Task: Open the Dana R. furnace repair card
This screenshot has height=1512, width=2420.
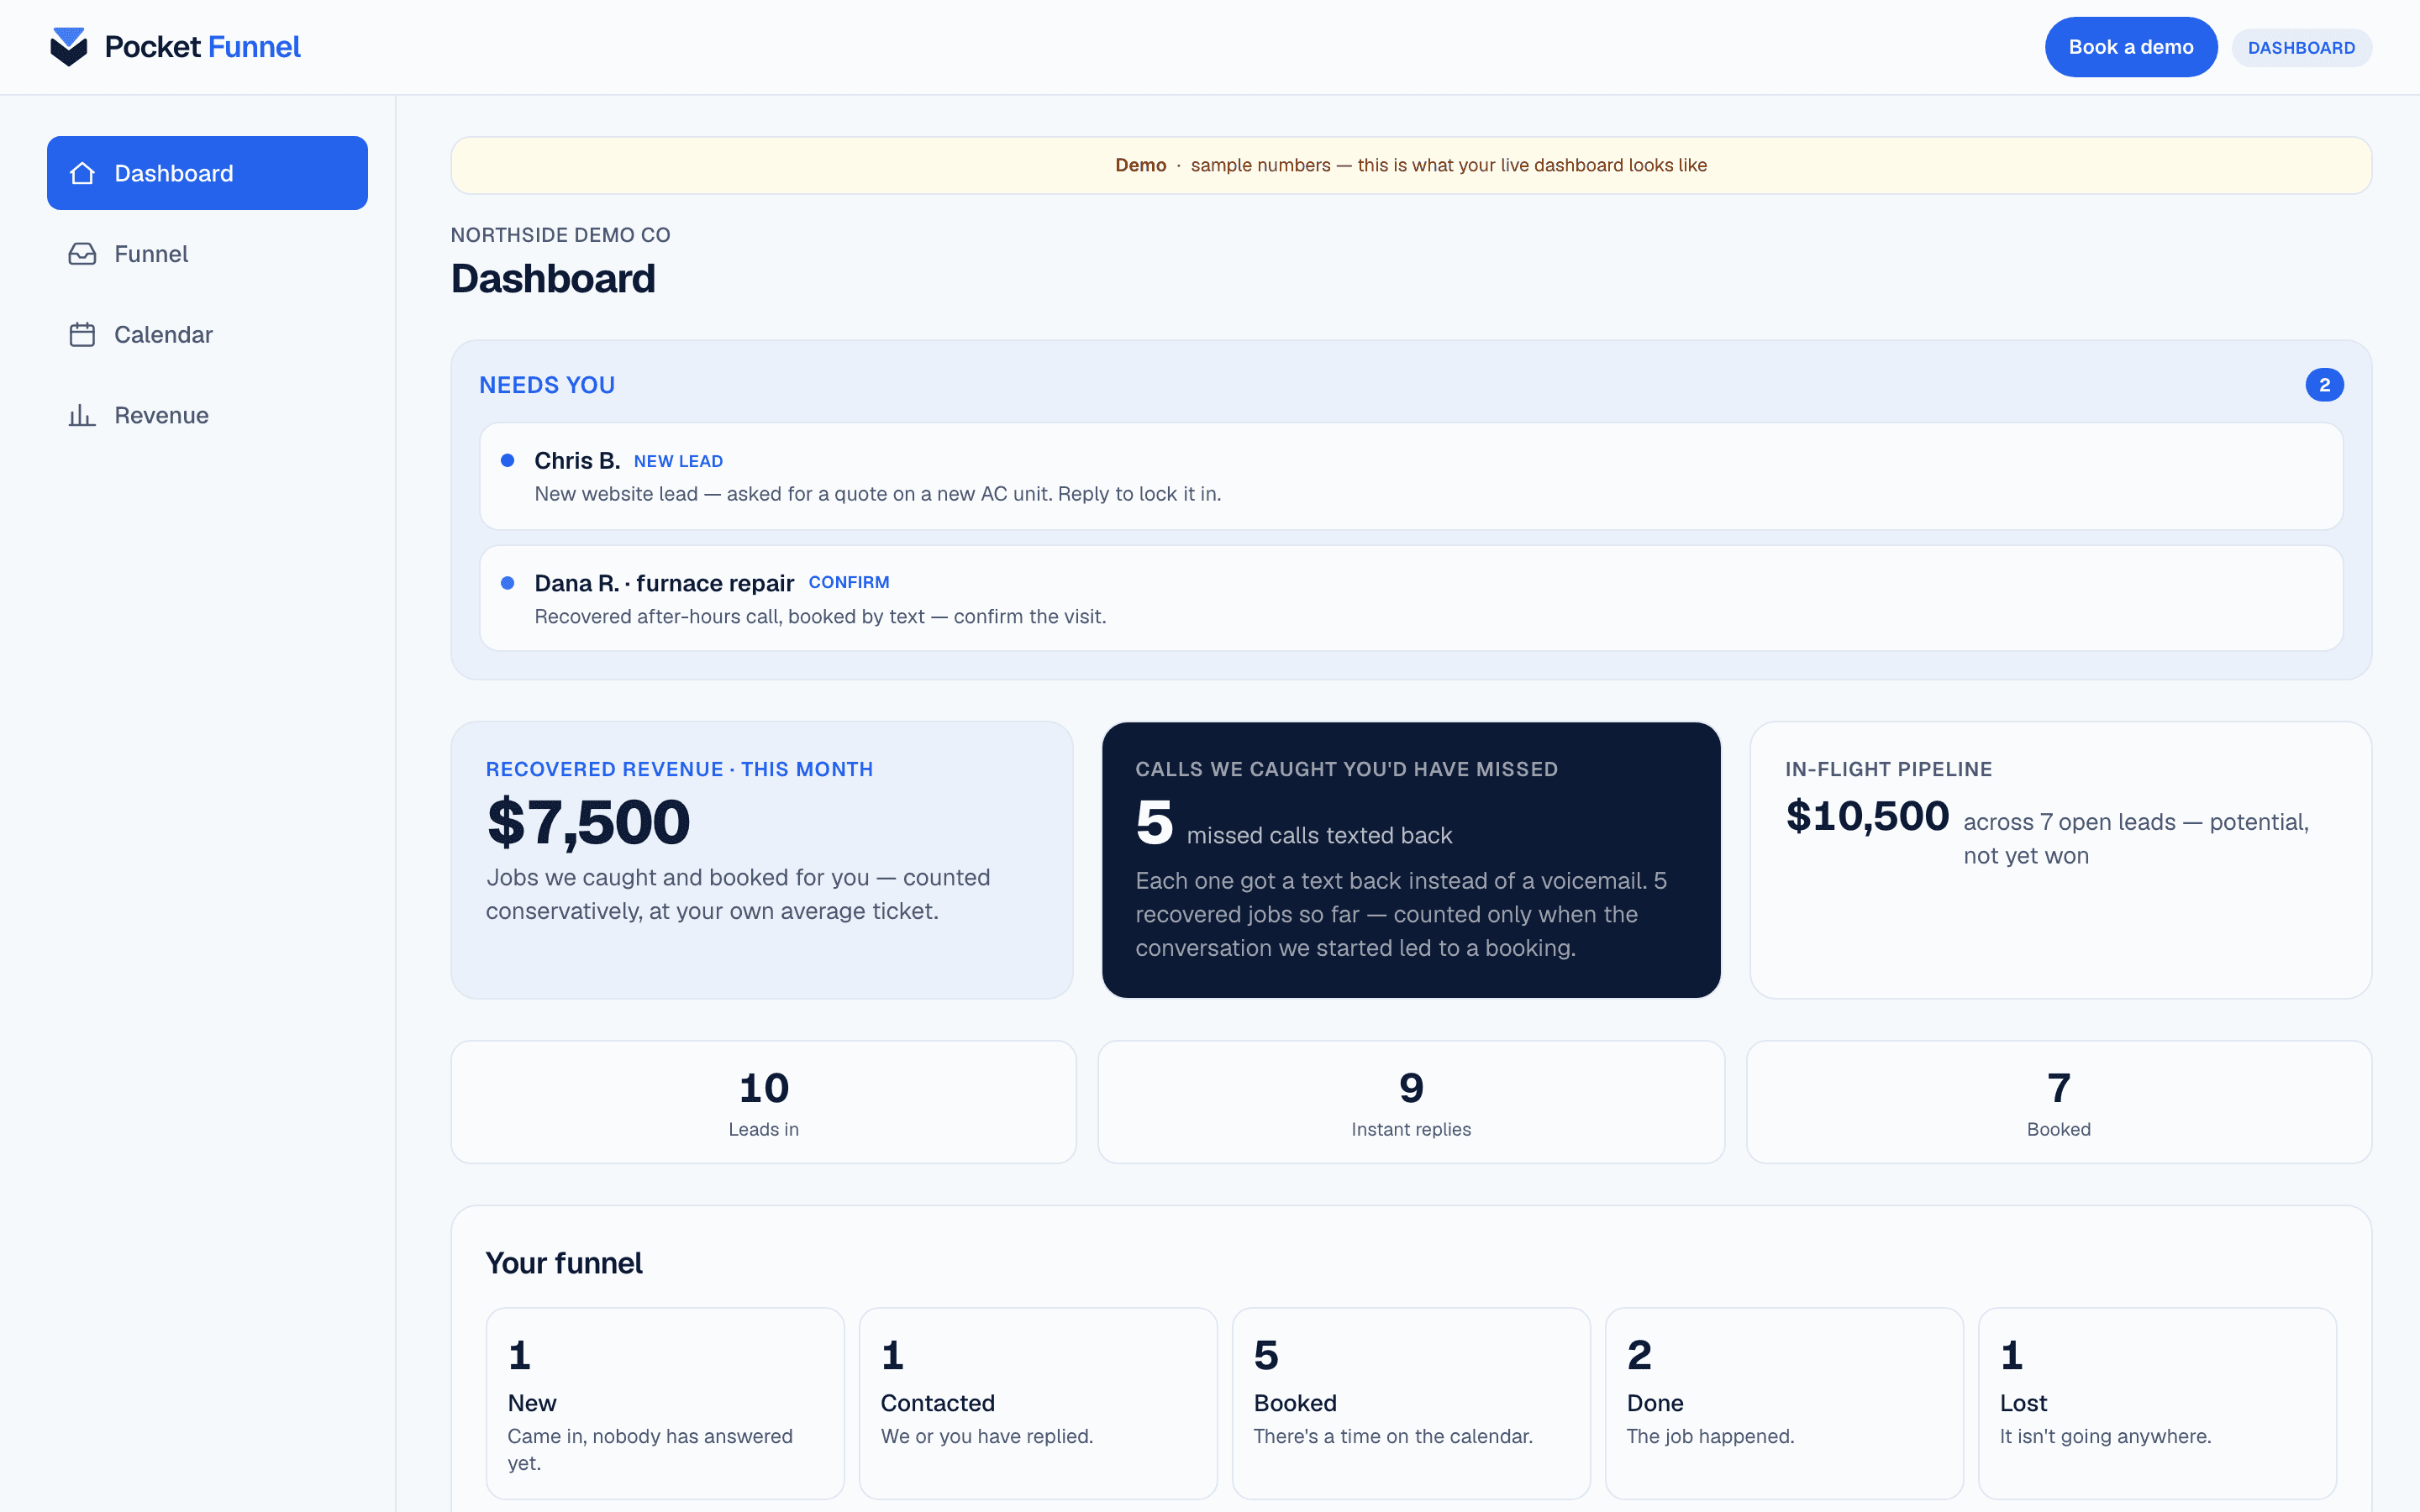Action: (x=1411, y=598)
